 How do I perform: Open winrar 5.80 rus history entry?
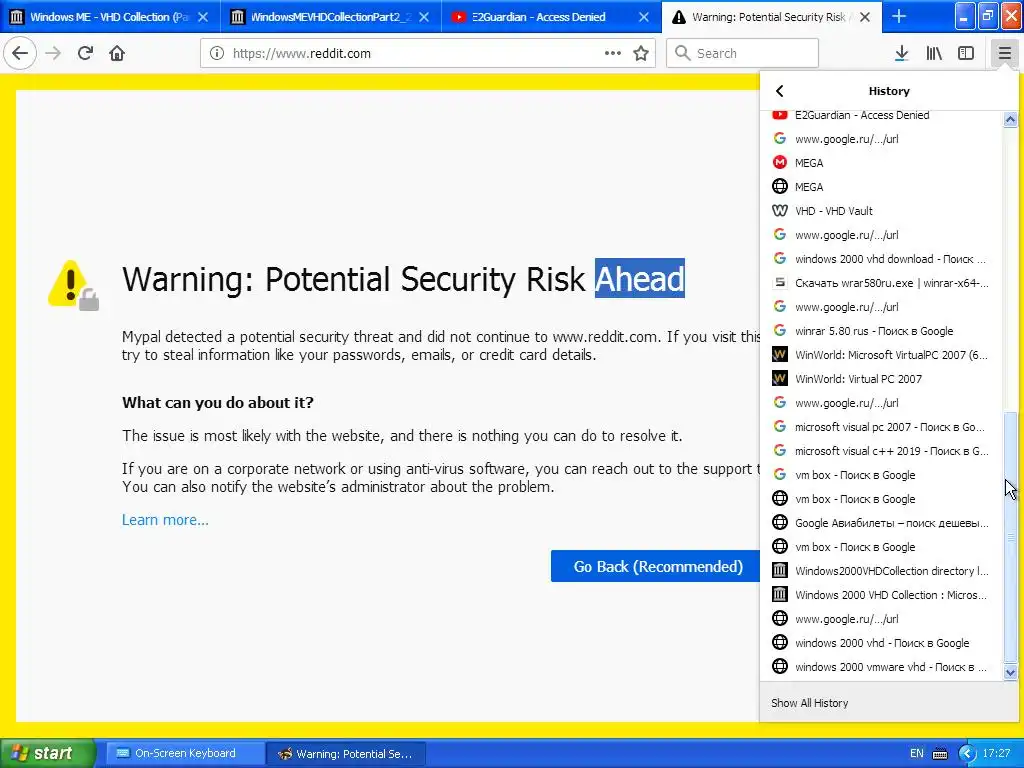pyautogui.click(x=883, y=331)
